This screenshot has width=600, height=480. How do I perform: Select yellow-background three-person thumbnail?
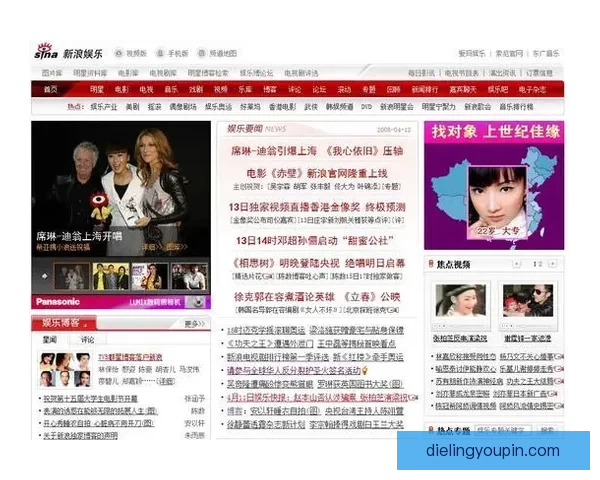point(111,276)
